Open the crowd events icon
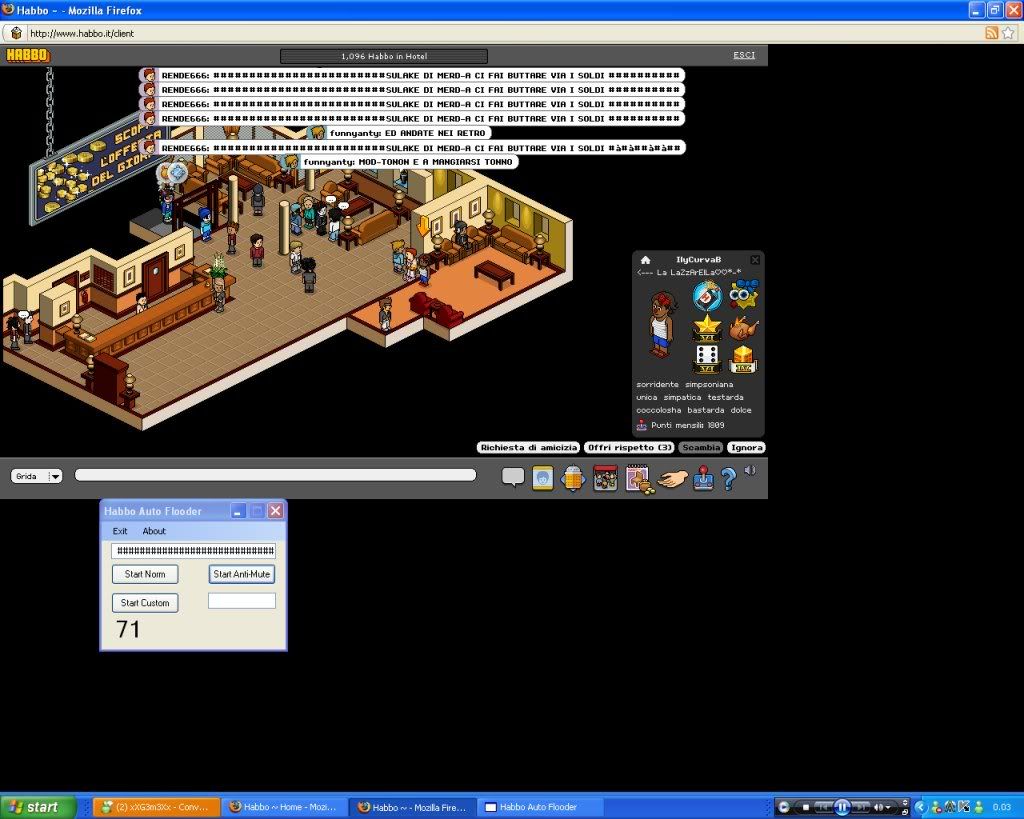Screen dimensions: 1024x819 click(605, 477)
